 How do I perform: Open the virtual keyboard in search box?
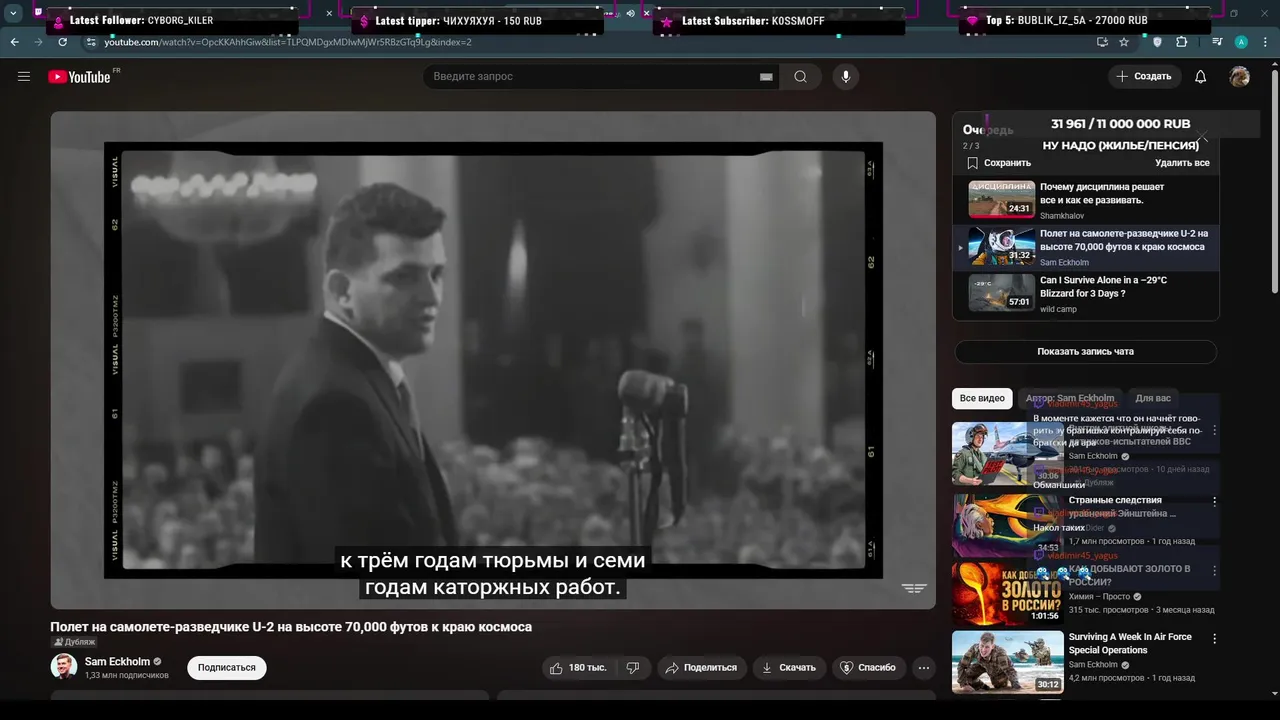766,77
